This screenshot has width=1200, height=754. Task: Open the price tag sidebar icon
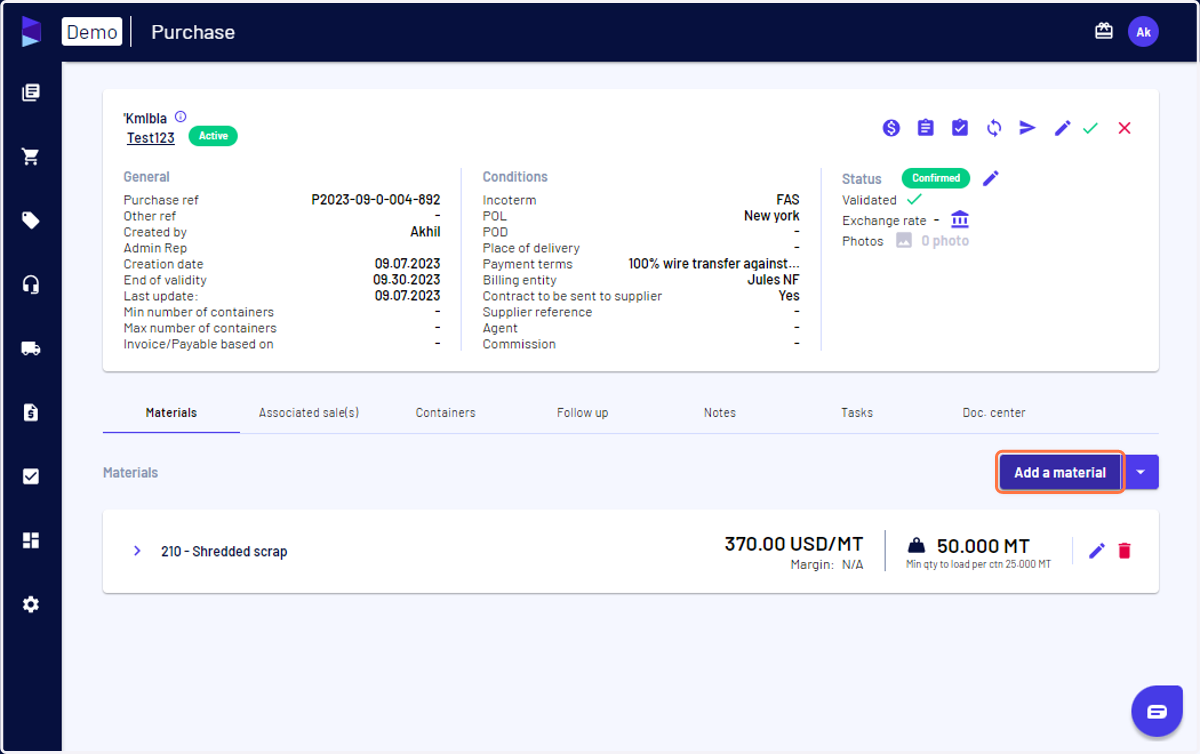[31, 221]
